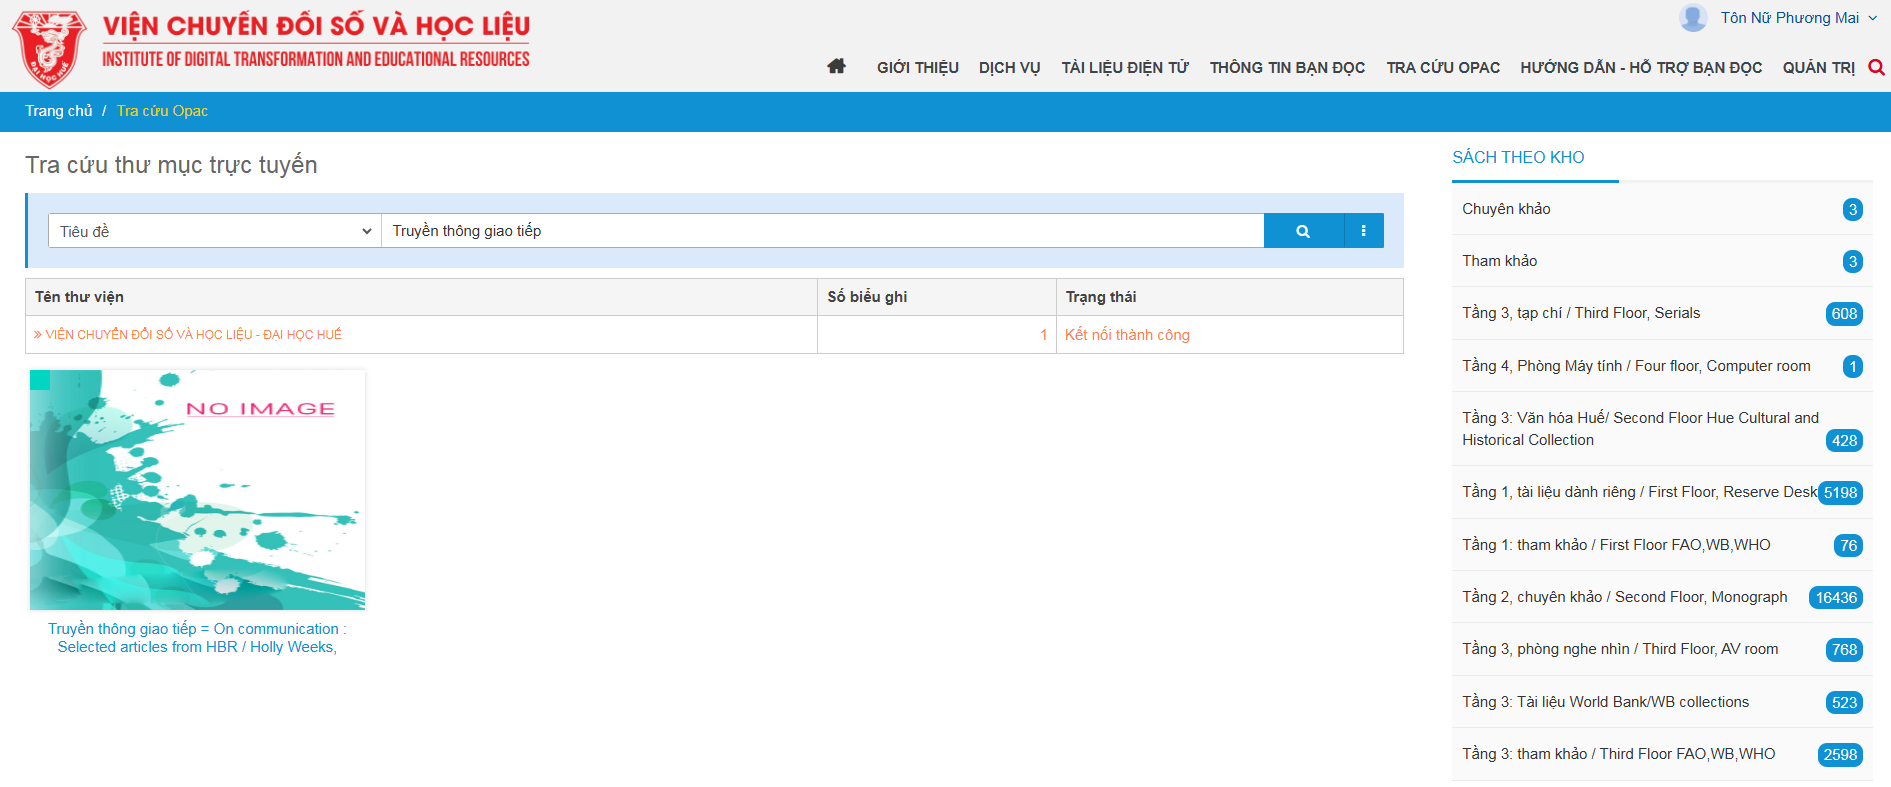
Task: Select Tầng 3, tạp chí Serials collection
Action: coord(1580,313)
